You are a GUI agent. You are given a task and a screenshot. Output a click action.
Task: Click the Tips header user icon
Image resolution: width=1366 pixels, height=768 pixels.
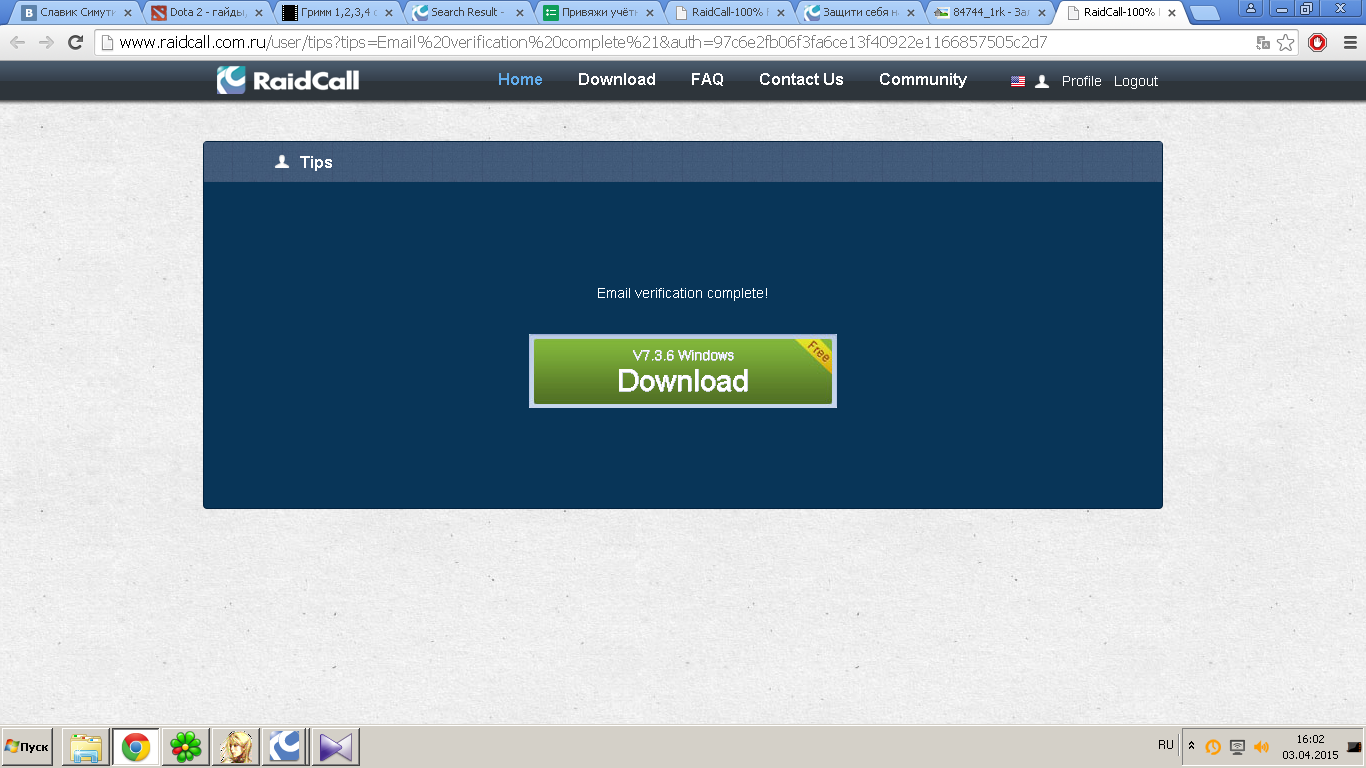282,162
